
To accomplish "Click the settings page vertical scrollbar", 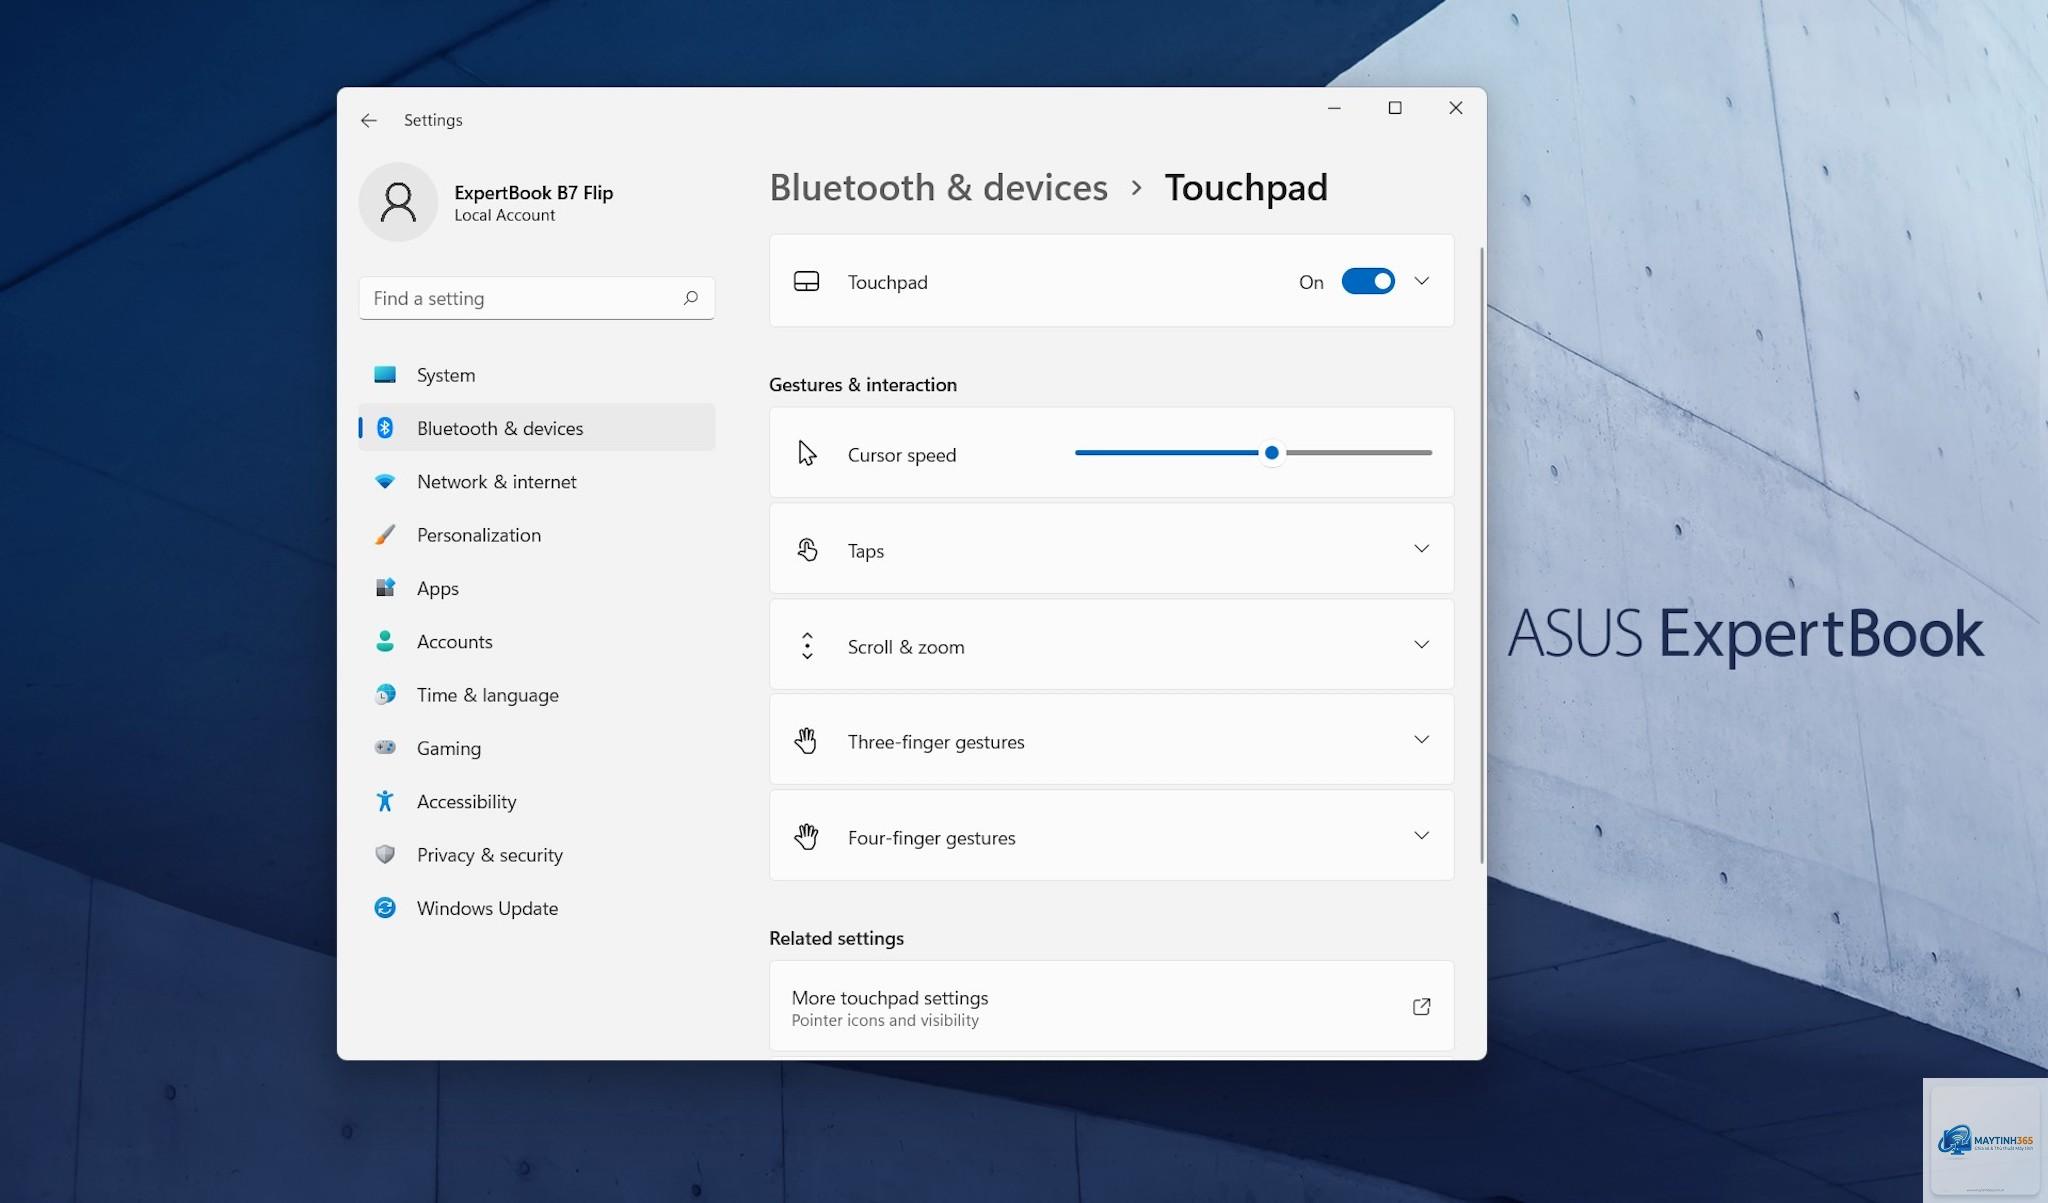I will click(x=1481, y=556).
